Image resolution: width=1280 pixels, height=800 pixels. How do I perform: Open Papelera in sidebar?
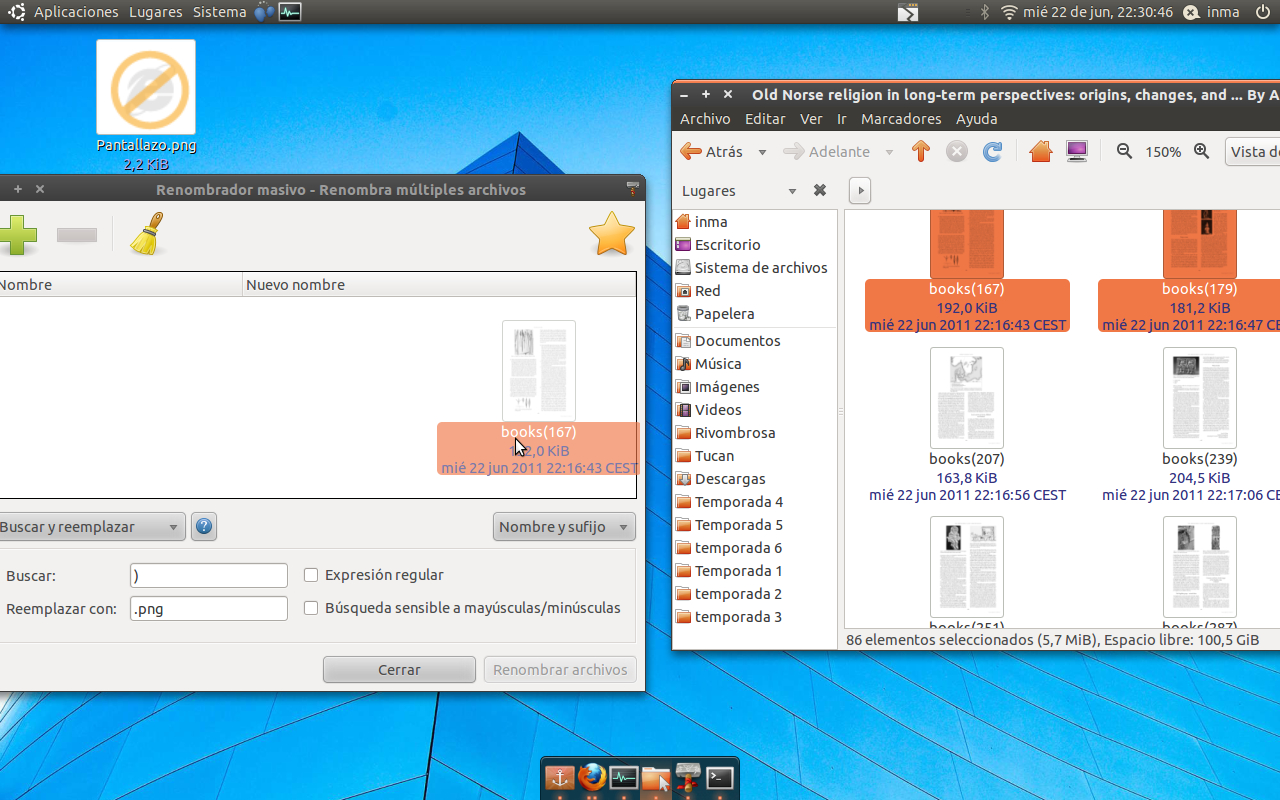[724, 314]
